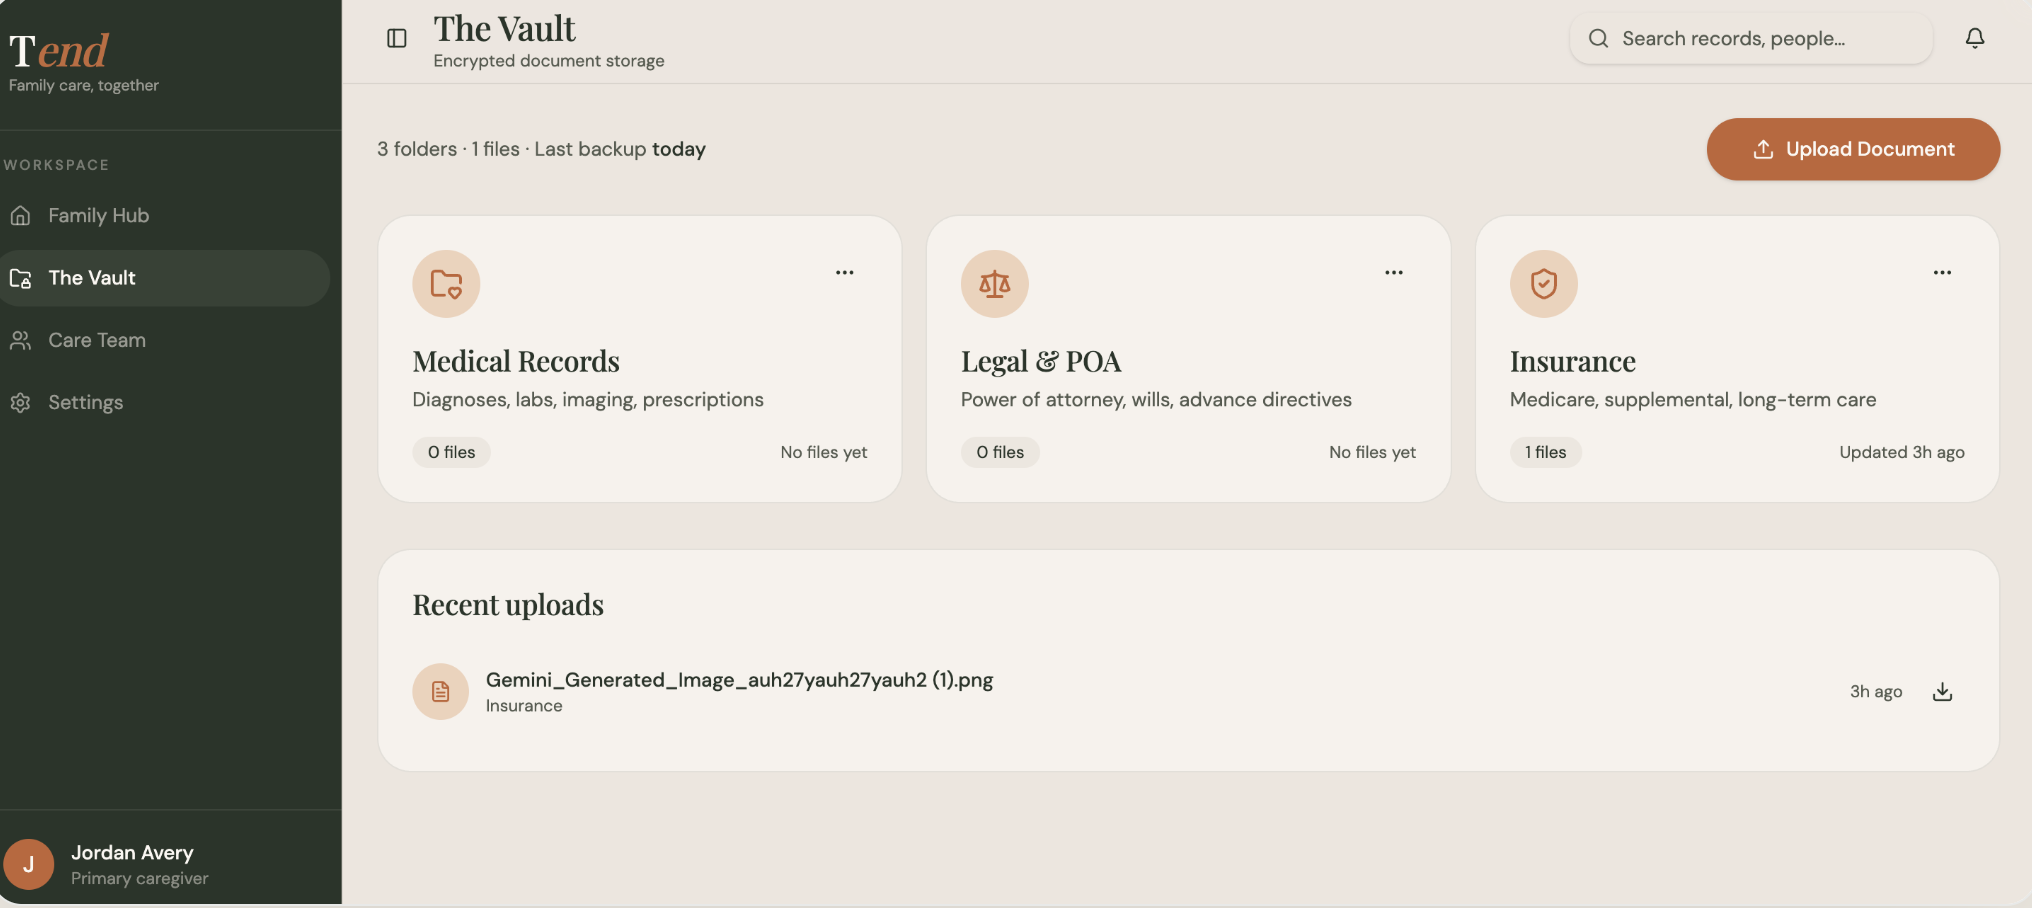Focus the Search records, people field
Screen dimensions: 2032x908
(x=1751, y=38)
